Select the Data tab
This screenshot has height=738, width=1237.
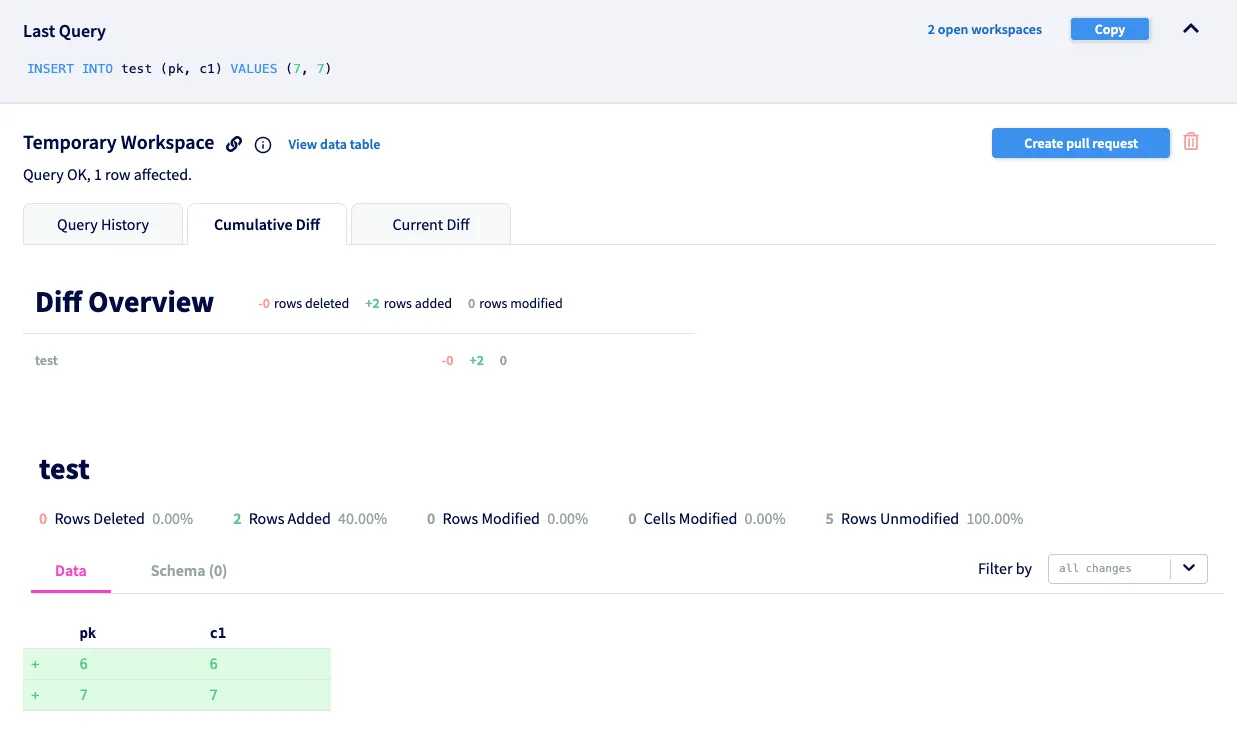click(70, 570)
